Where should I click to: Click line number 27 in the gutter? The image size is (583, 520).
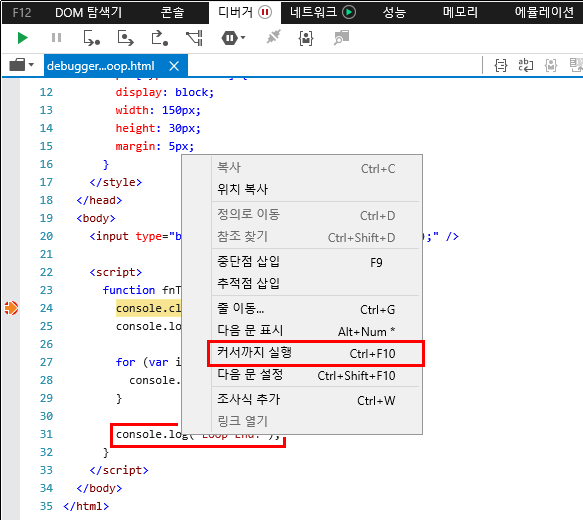46,362
